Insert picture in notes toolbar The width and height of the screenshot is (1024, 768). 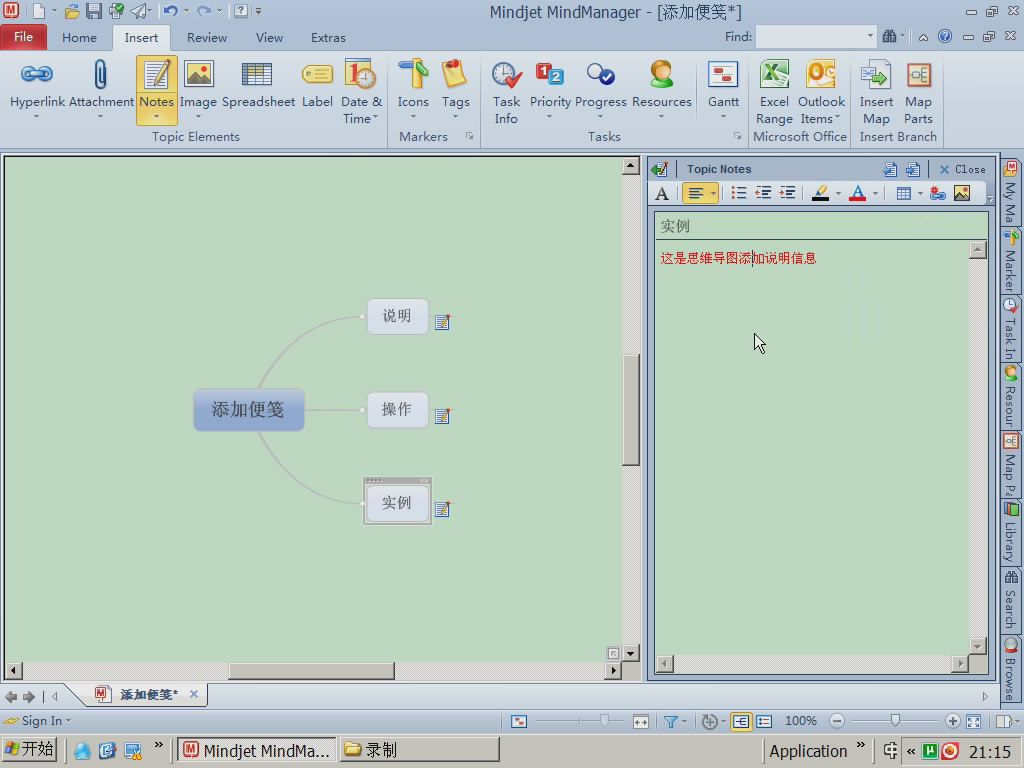pyautogui.click(x=962, y=193)
